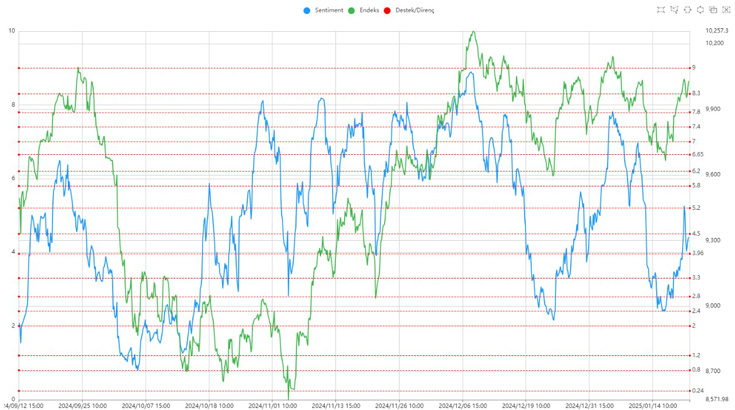Screen dimensions: 735x410
Task: Click the clear selection icon in toolbox
Action: [x=726, y=10]
